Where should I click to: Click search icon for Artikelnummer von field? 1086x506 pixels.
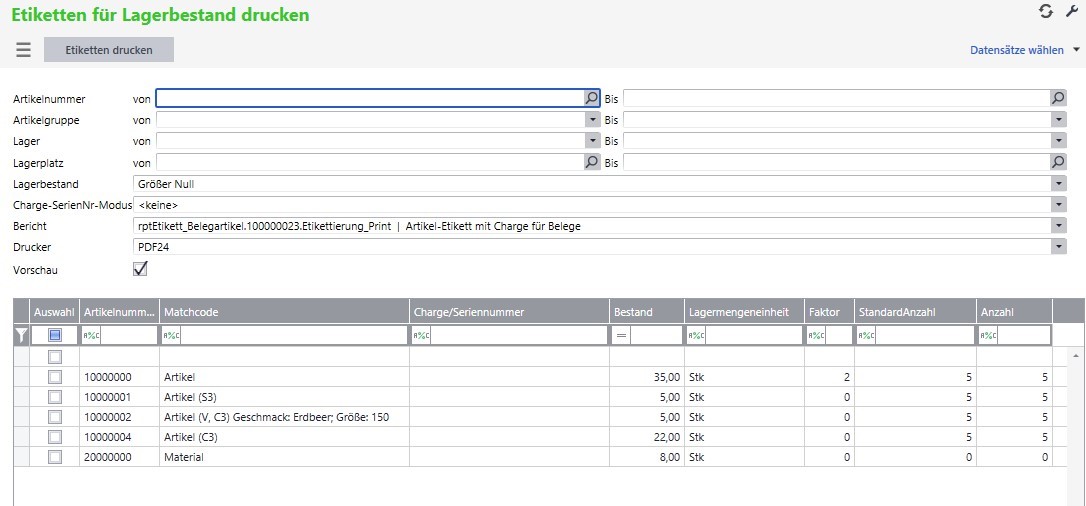coord(591,98)
